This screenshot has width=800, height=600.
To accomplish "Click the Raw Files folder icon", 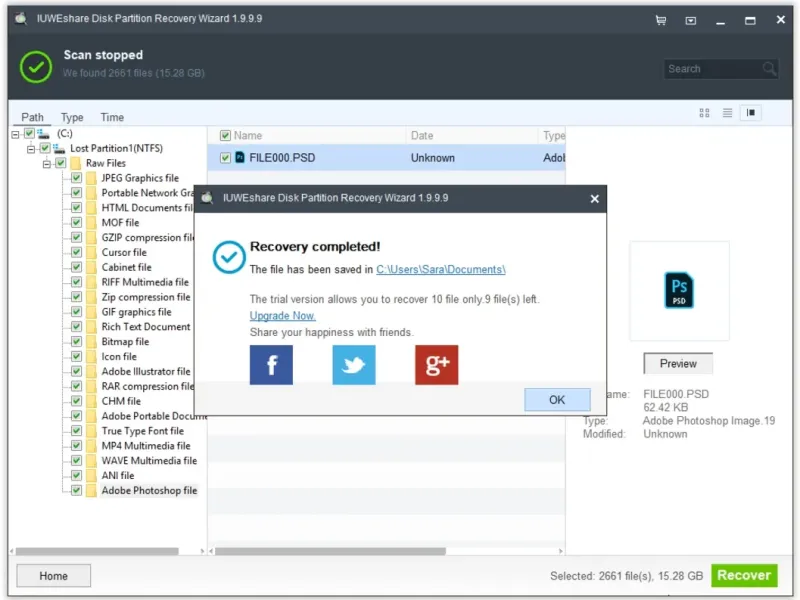I will [76, 163].
